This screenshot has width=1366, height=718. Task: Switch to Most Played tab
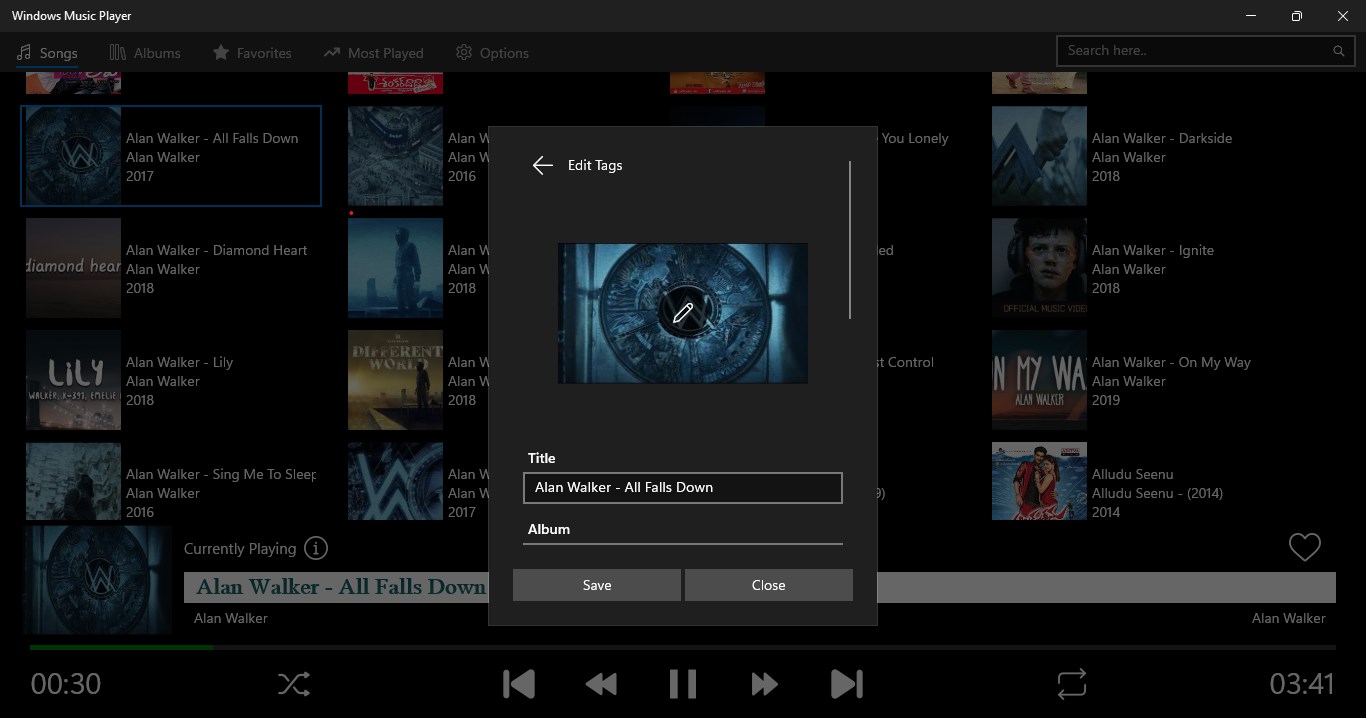pos(373,53)
